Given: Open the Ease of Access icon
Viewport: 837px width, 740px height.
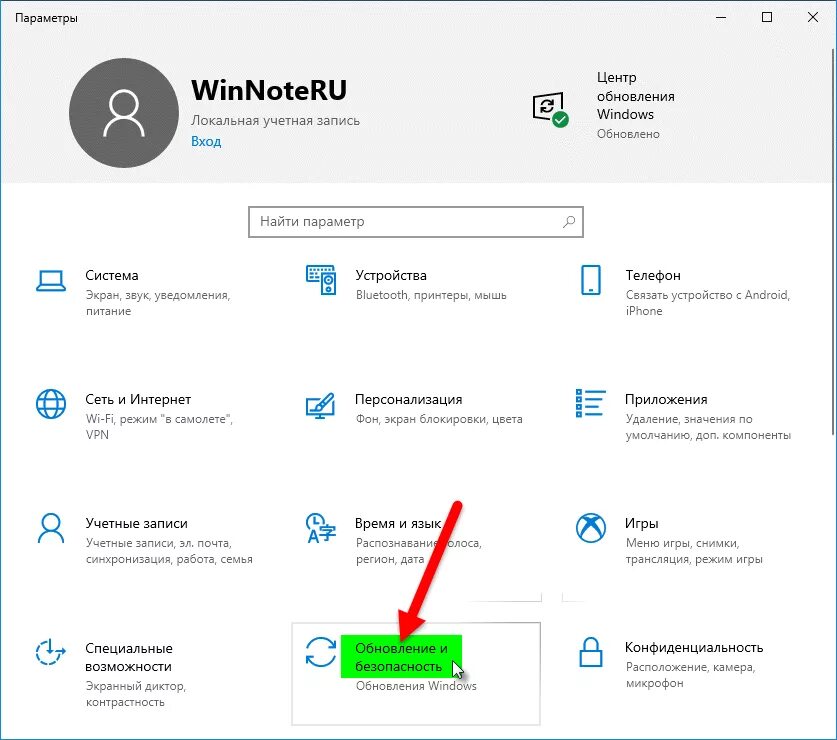Looking at the screenshot, I should pyautogui.click(x=50, y=652).
